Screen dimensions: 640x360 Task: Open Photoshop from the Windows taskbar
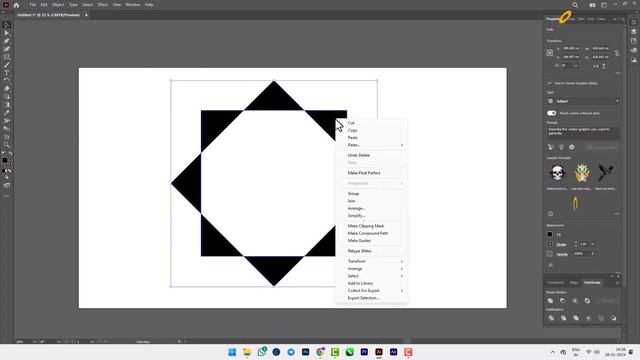pyautogui.click(x=305, y=352)
